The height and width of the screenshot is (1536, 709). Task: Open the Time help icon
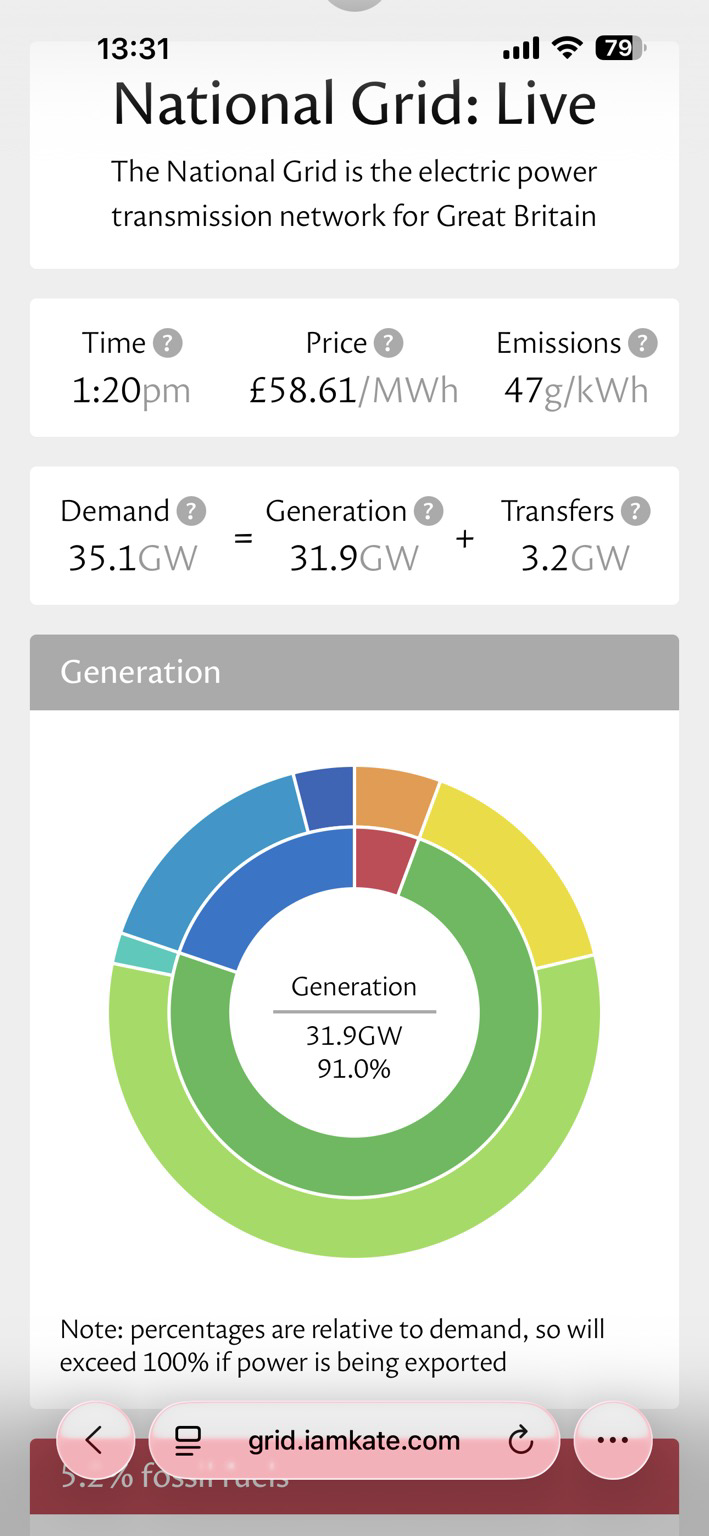tap(168, 343)
